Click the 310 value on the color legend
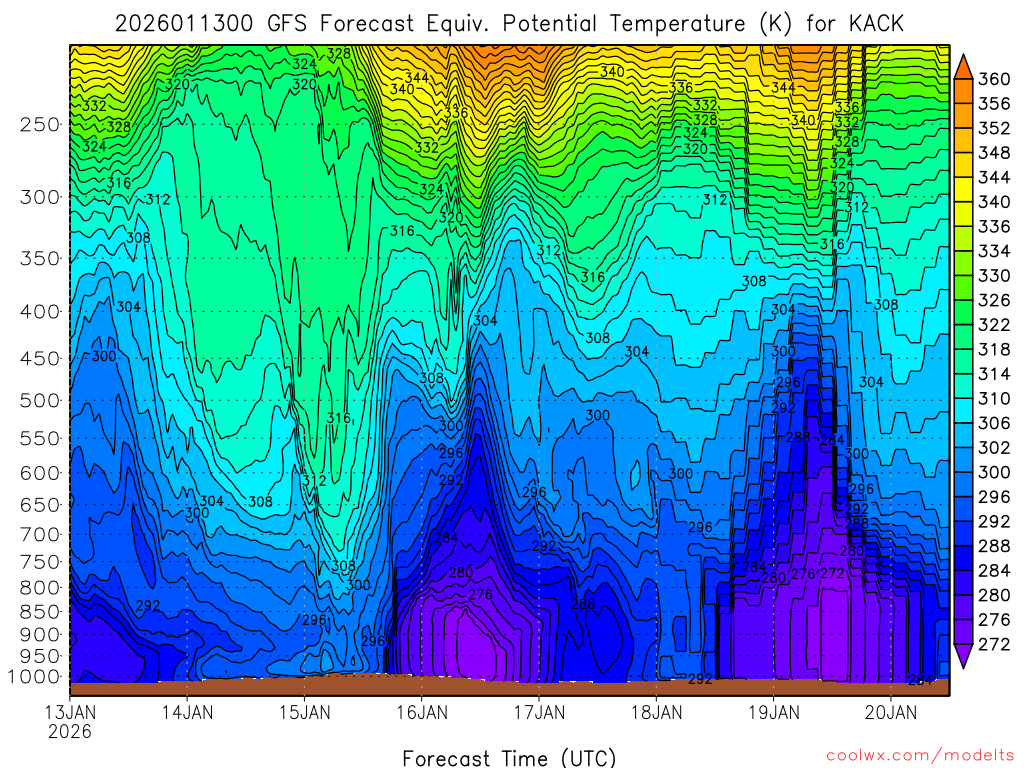1024x768 pixels. pyautogui.click(x=994, y=398)
